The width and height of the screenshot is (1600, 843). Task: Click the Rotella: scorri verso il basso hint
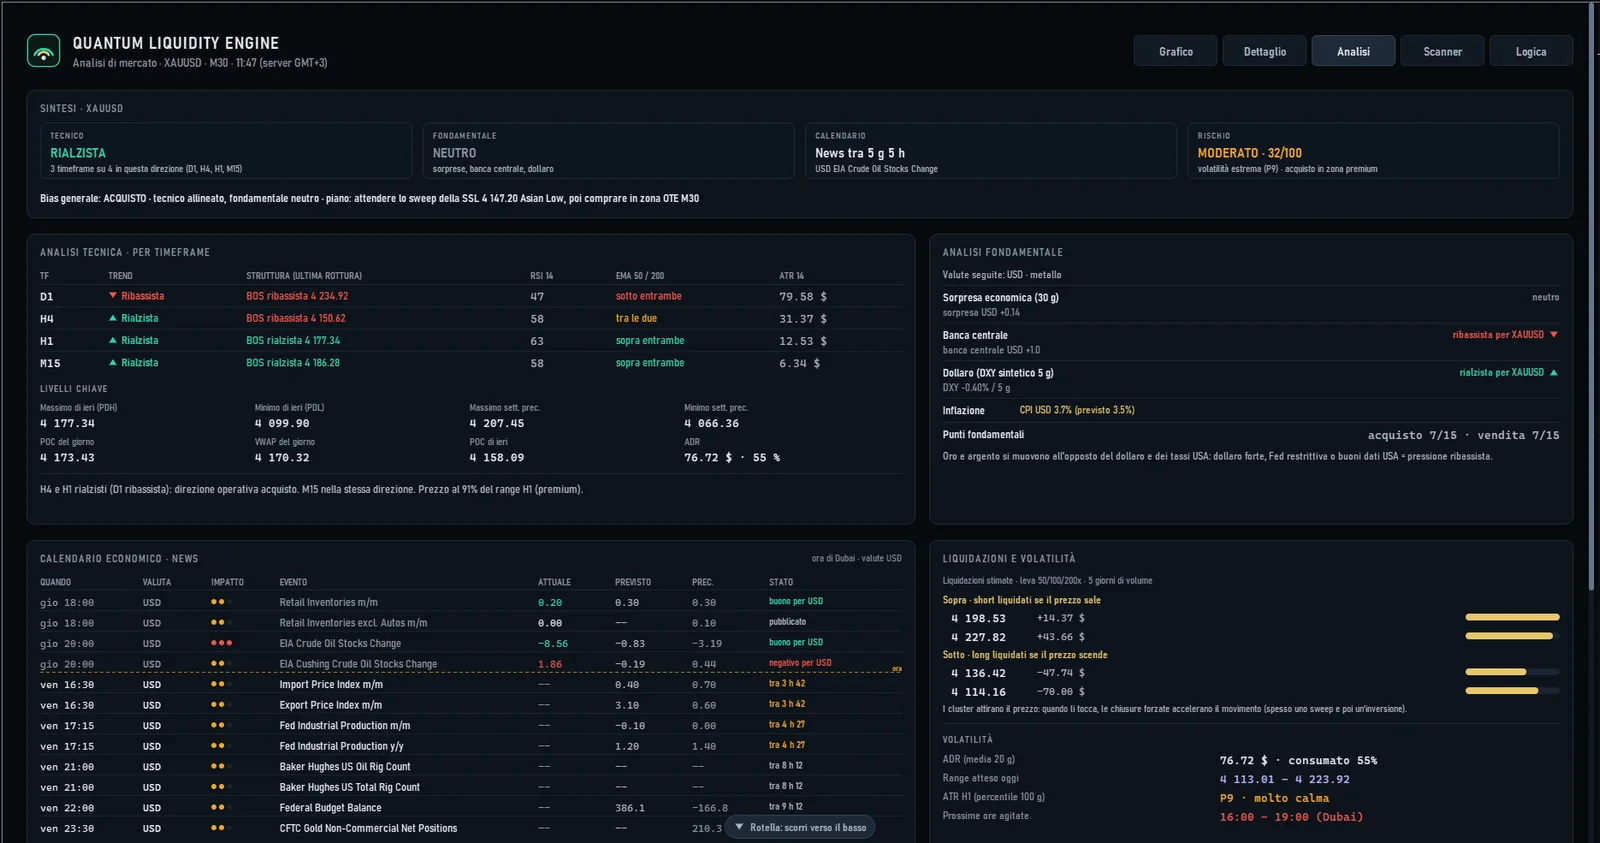point(800,827)
